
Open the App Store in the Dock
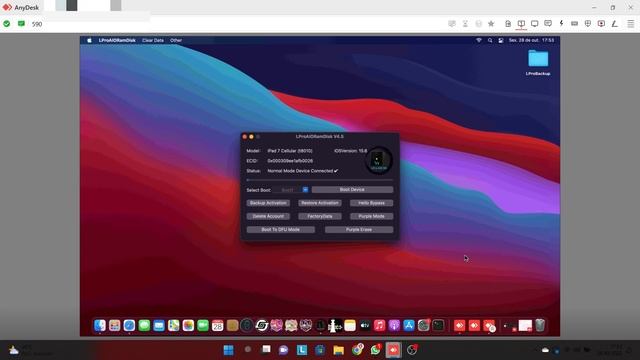[x=409, y=325]
